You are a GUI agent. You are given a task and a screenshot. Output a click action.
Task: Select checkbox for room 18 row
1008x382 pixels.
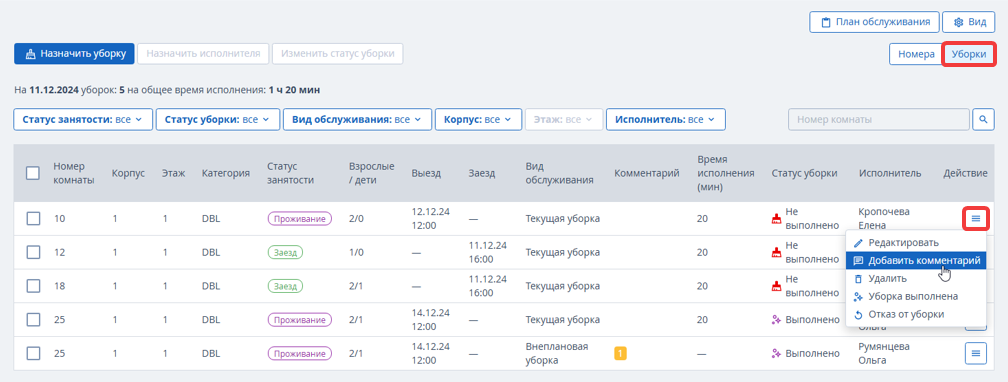[x=33, y=286]
